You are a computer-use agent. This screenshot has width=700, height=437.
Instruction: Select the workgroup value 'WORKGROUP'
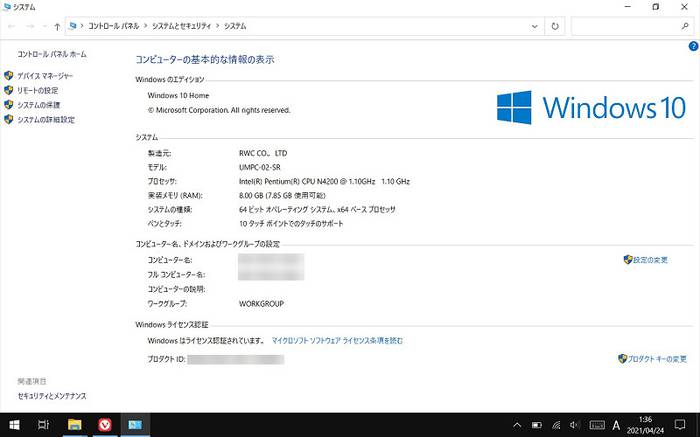pos(261,304)
